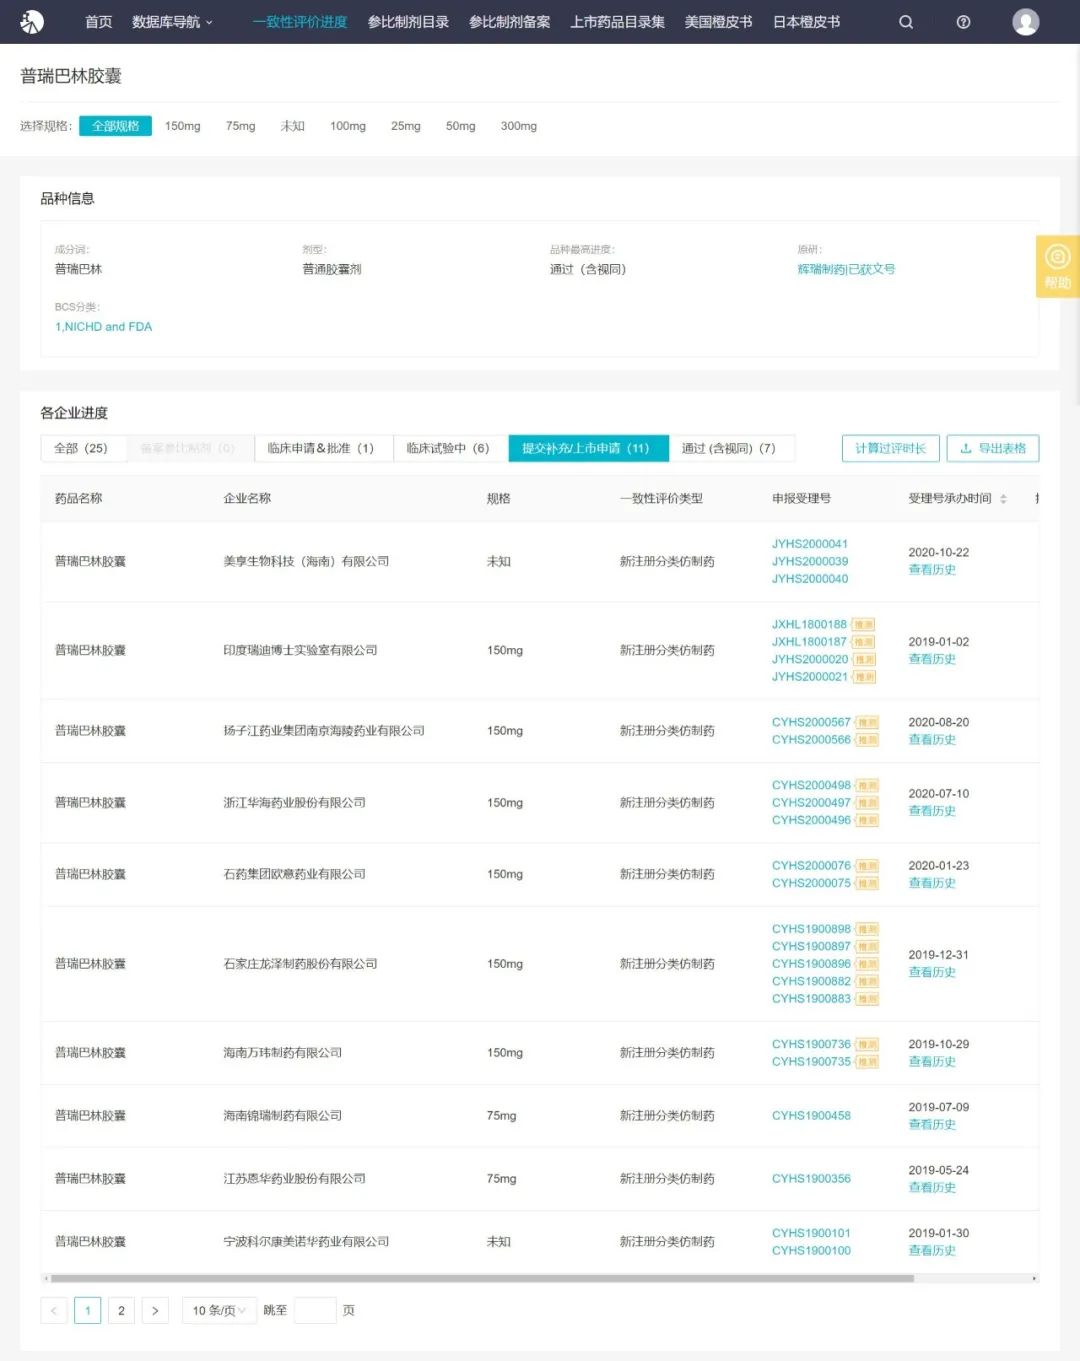The width and height of the screenshot is (1080, 1361).
Task: Filter by 25mg specification
Action: tap(406, 126)
